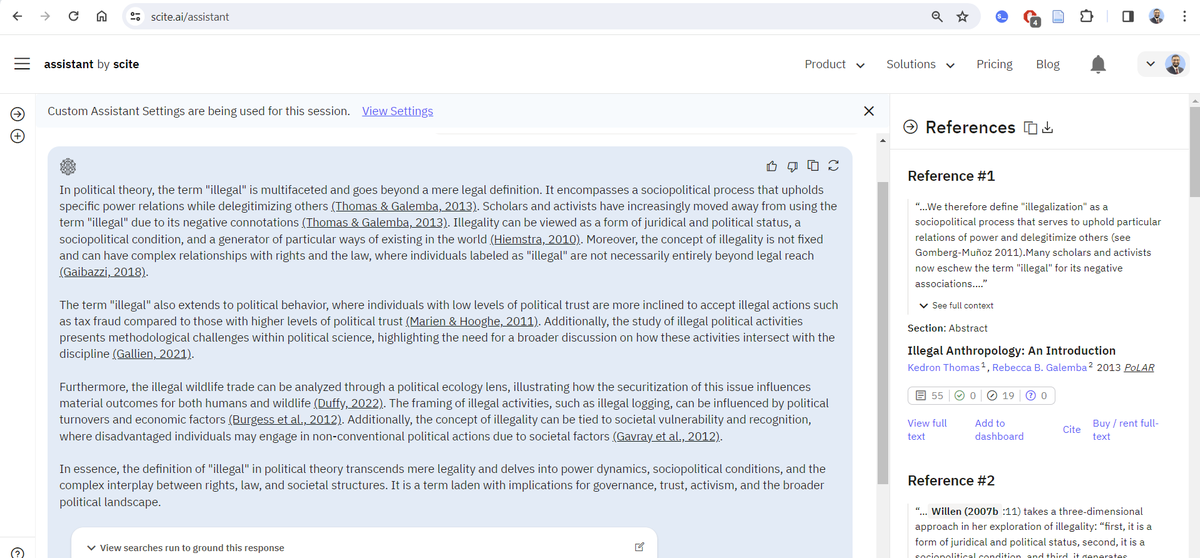Click the ChatGPT-style logo above the response
The image size is (1200, 558).
click(x=68, y=166)
